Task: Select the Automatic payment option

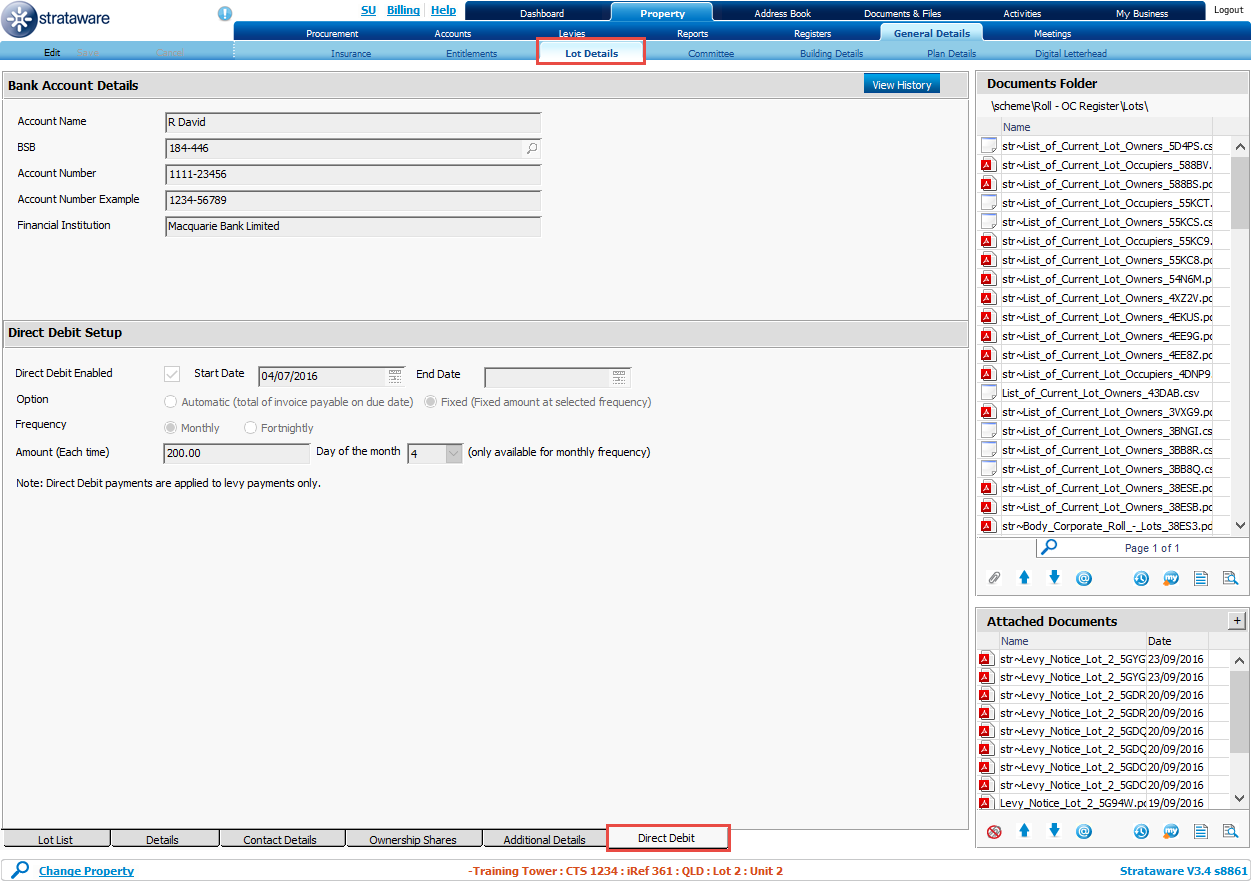Action: coord(170,402)
